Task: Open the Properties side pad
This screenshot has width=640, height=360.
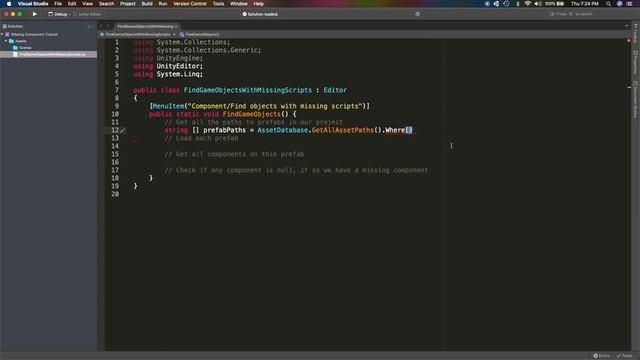Action: 636,63
